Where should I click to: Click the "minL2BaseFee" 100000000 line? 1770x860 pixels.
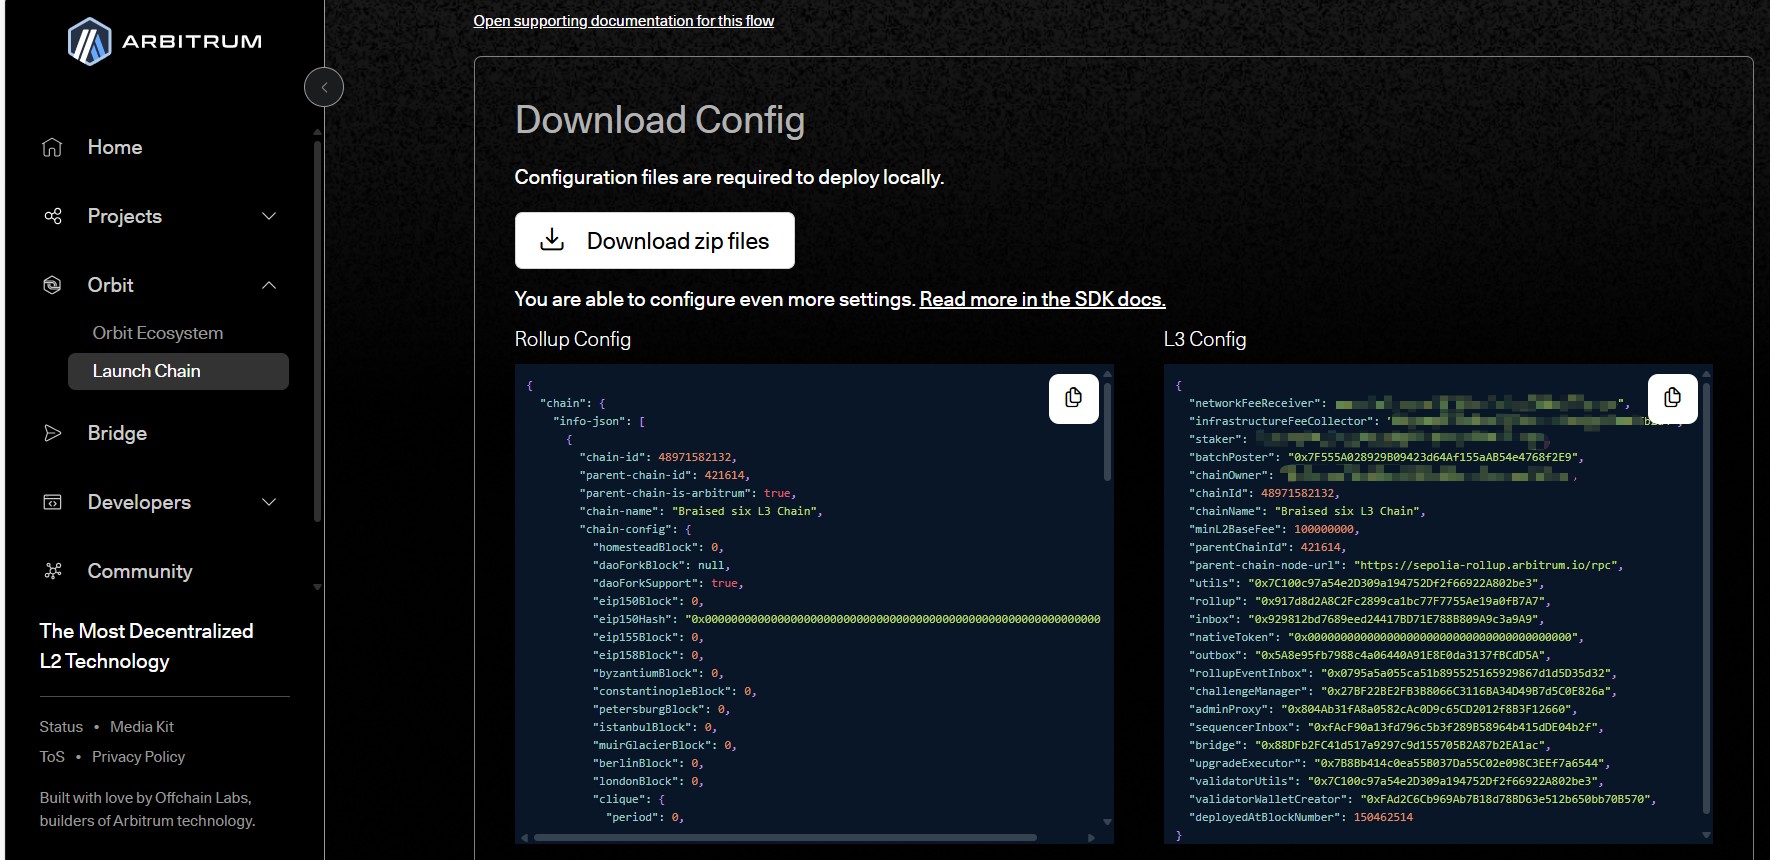[x=1273, y=529]
